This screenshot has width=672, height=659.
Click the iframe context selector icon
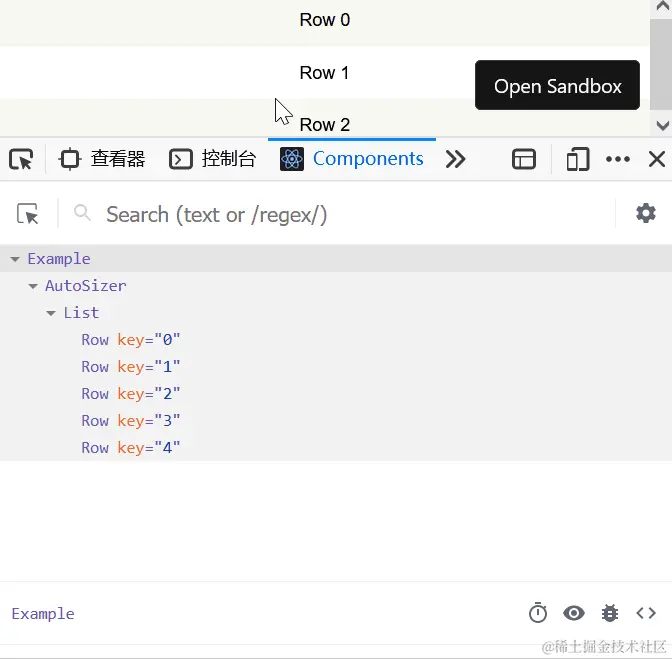click(x=524, y=159)
